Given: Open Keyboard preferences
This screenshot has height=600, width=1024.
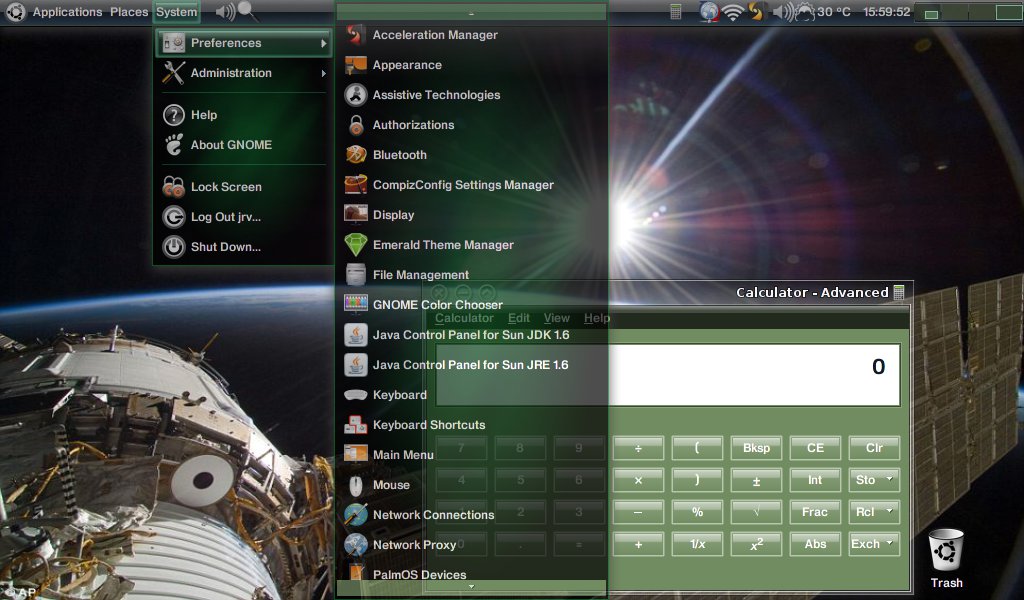Looking at the screenshot, I should tap(472, 395).
